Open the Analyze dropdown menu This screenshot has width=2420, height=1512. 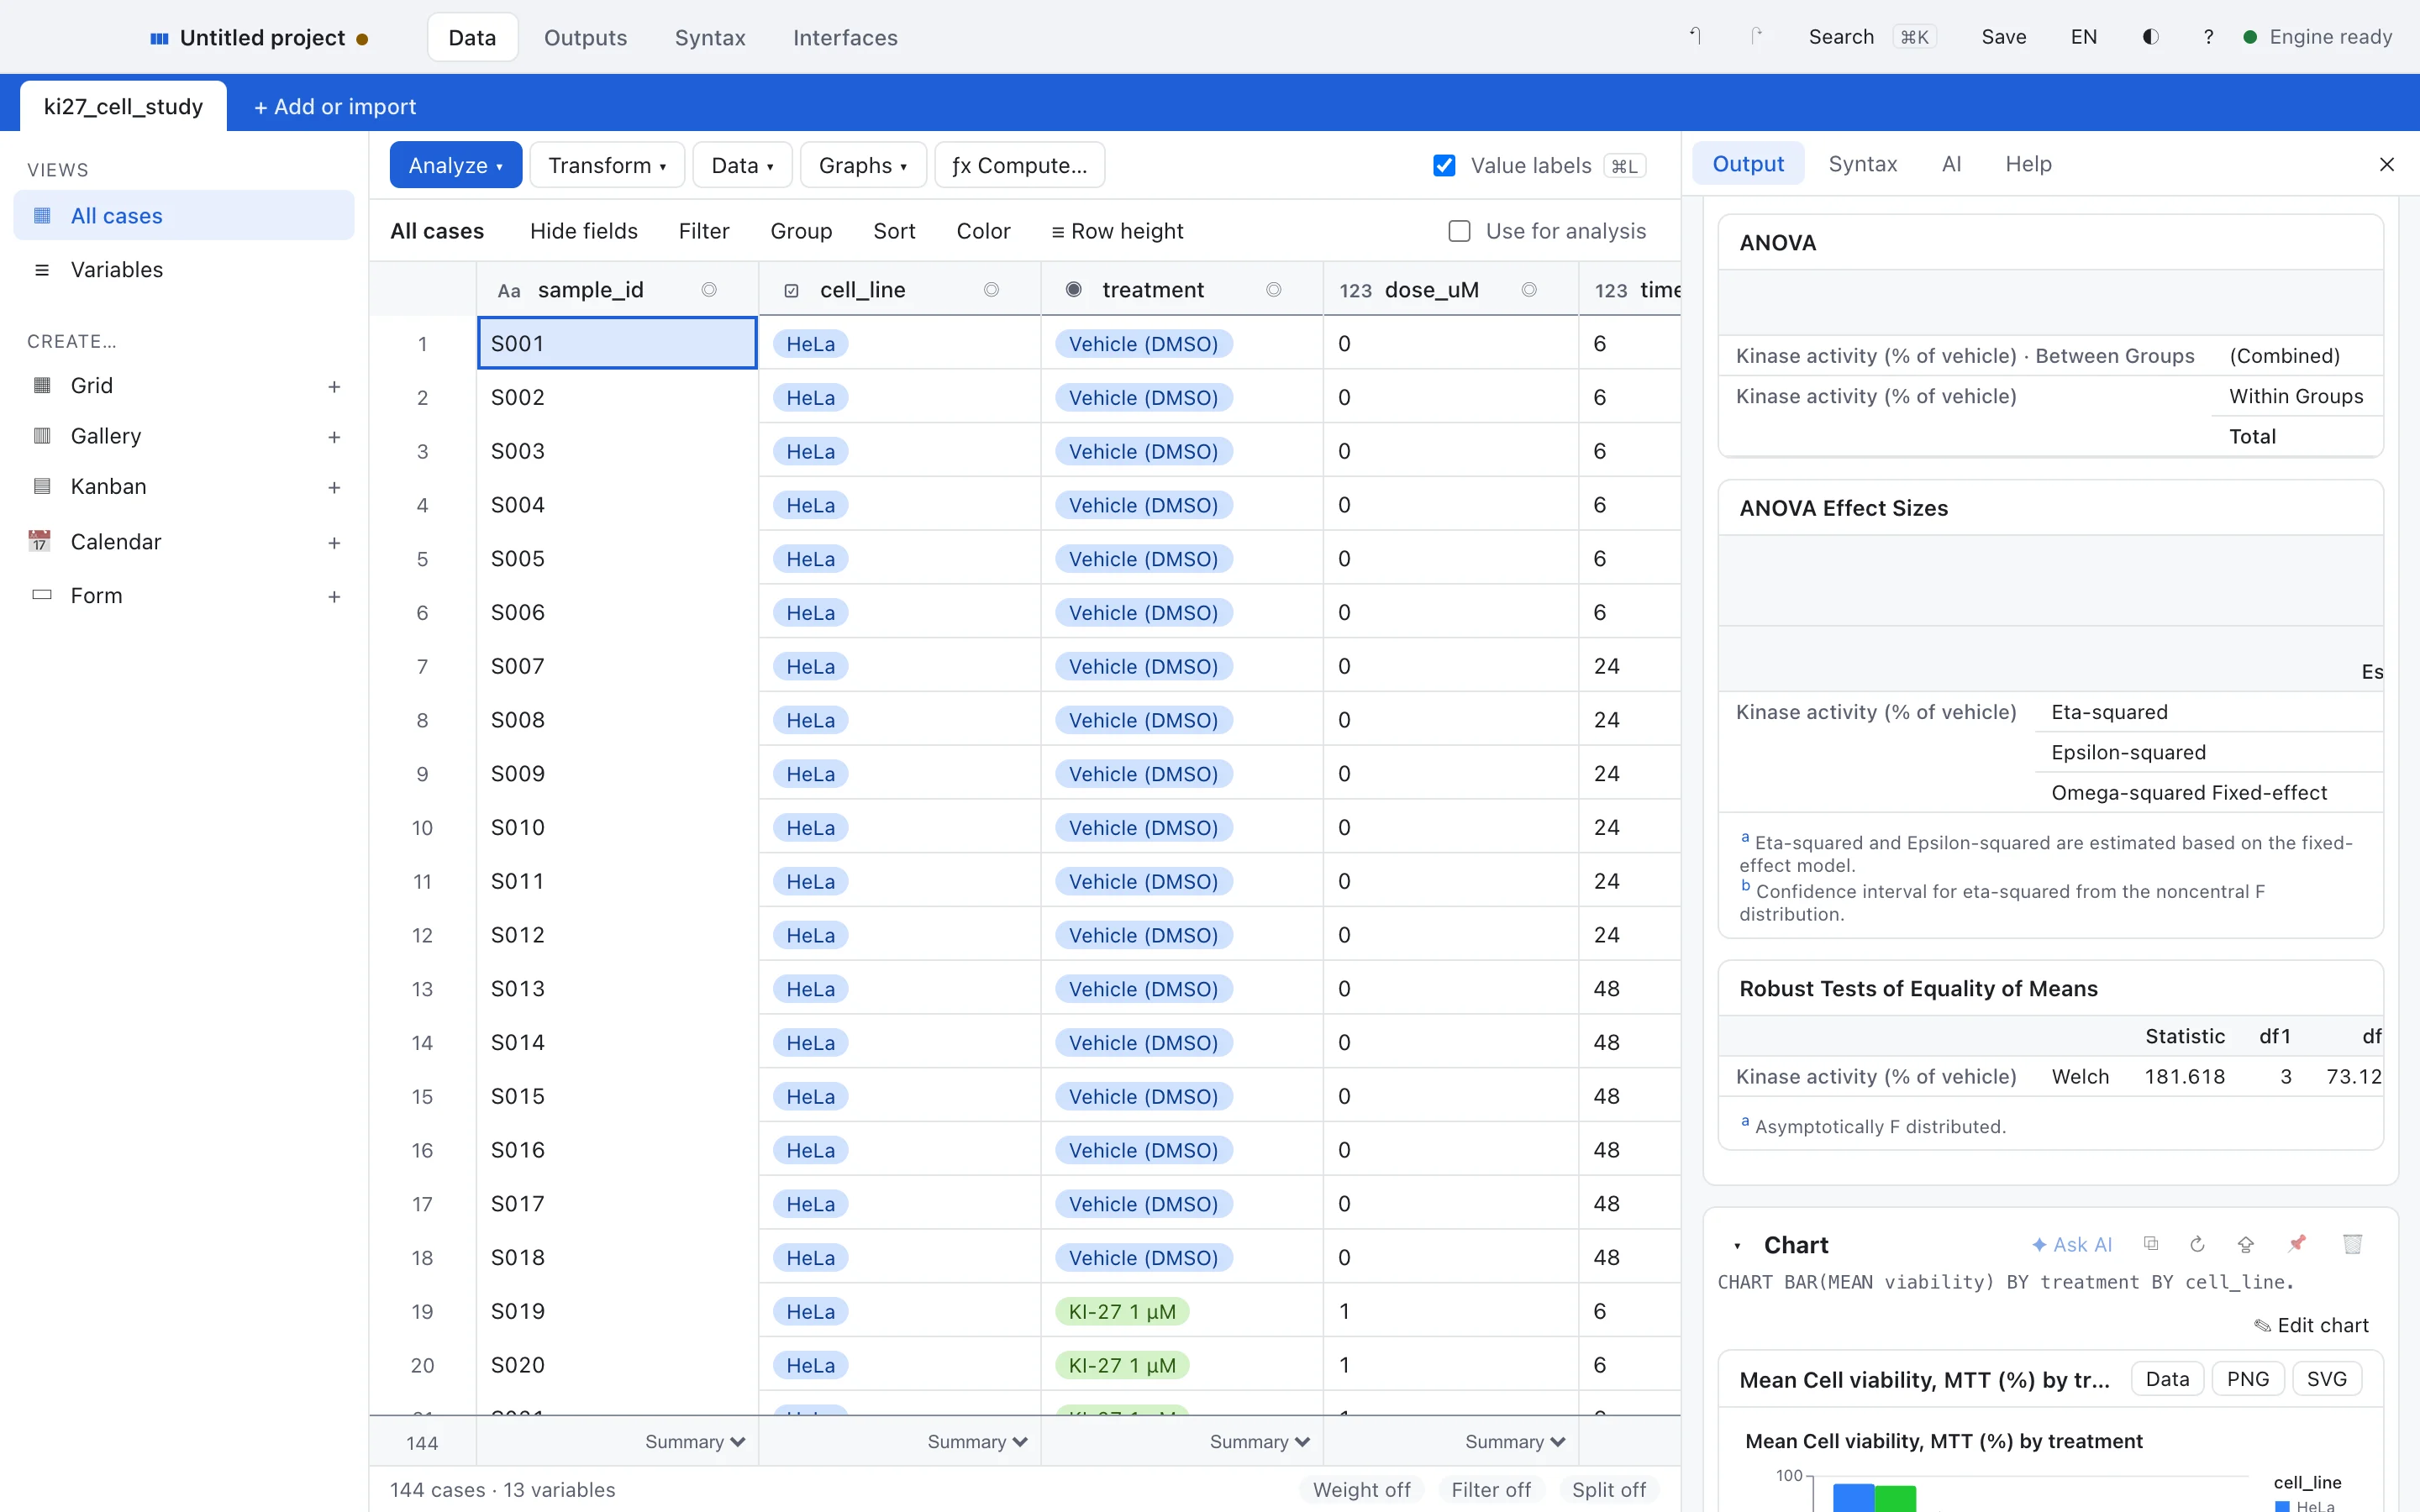[x=456, y=165]
